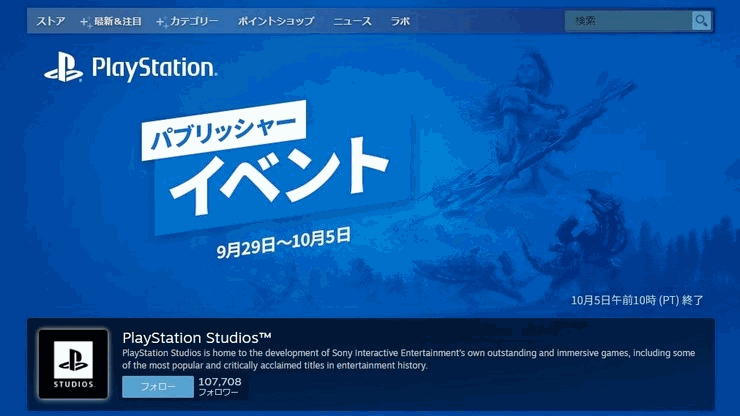Expand the 最新&注目 menu
740x416 pixels.
[x=111, y=21]
